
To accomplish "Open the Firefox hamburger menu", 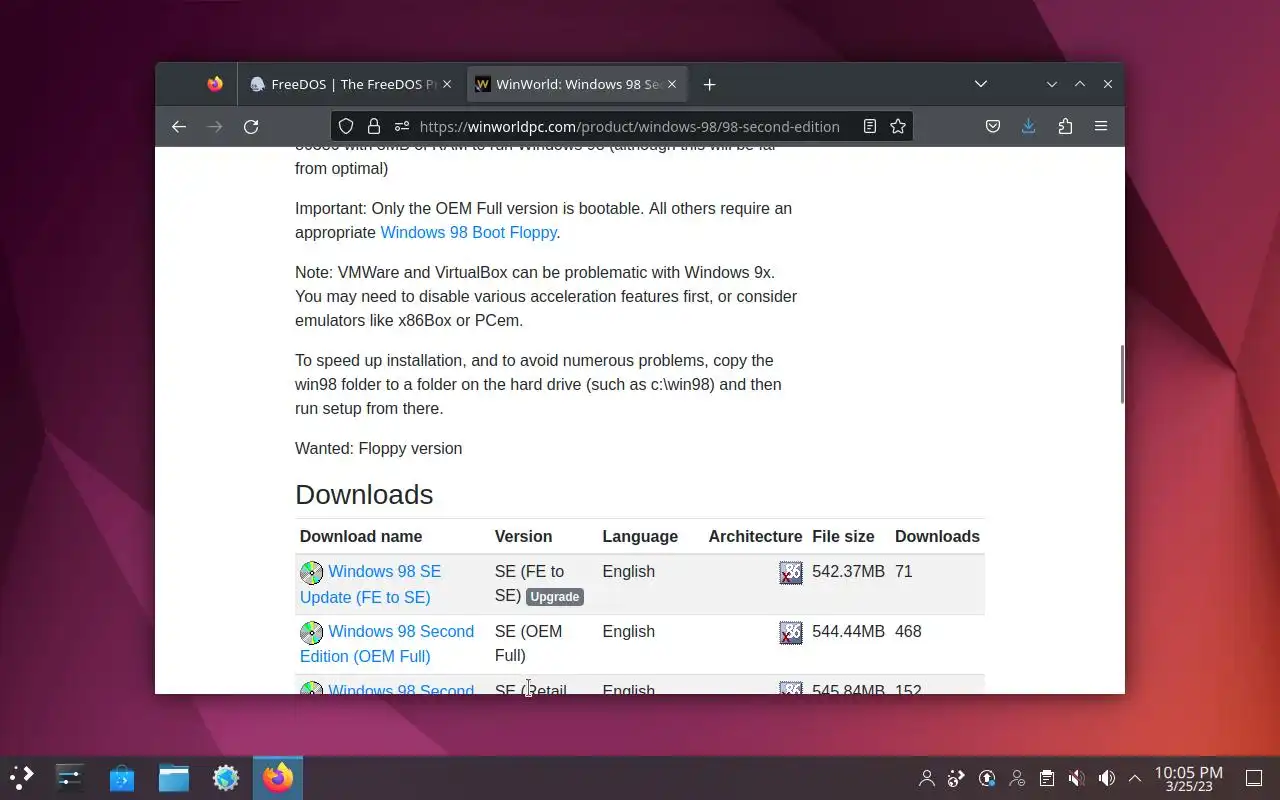I will click(1101, 126).
